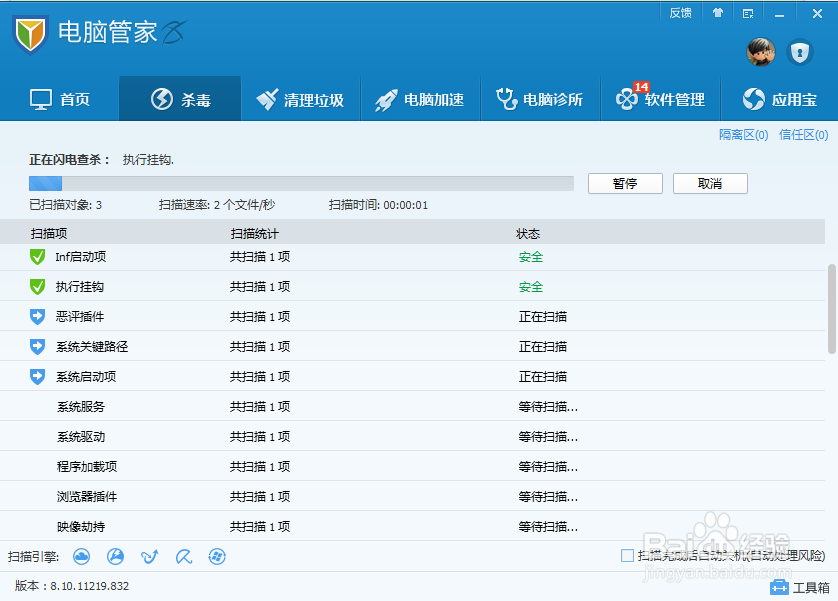Click the 扫描统计 column header
Image resolution: width=838 pixels, height=601 pixels.
coord(254,233)
